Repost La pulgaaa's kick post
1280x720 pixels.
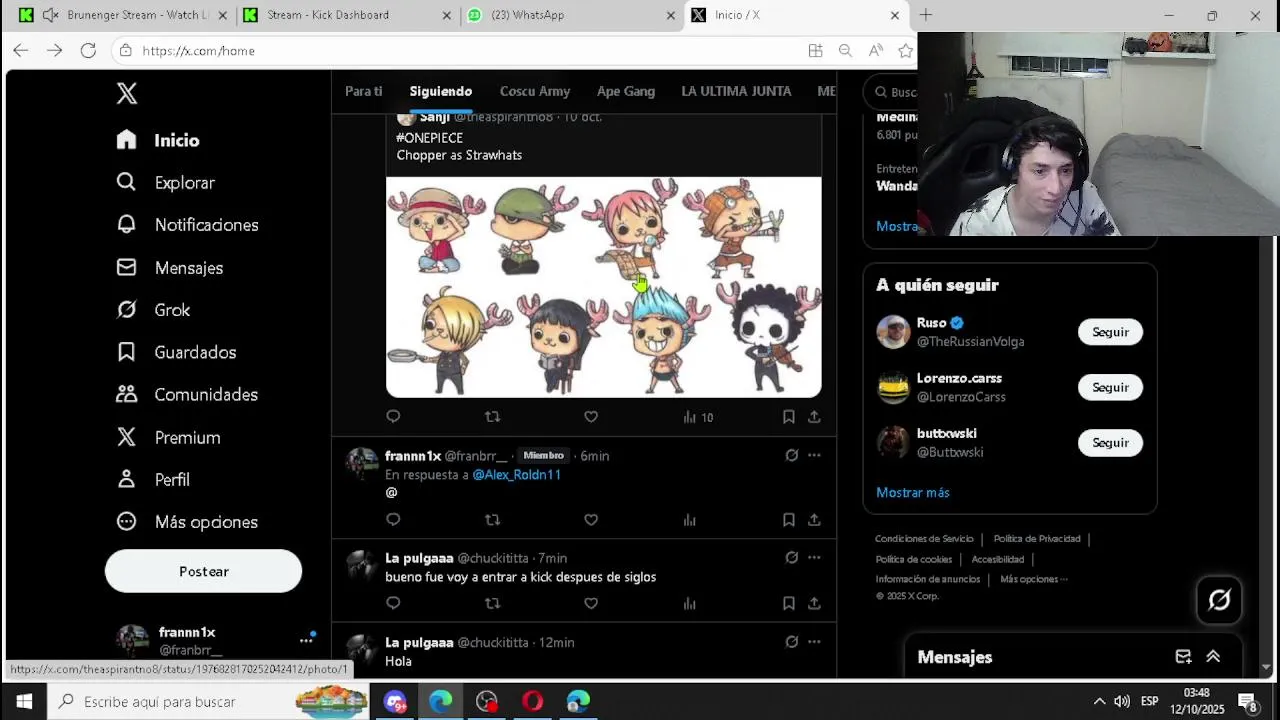[492, 603]
